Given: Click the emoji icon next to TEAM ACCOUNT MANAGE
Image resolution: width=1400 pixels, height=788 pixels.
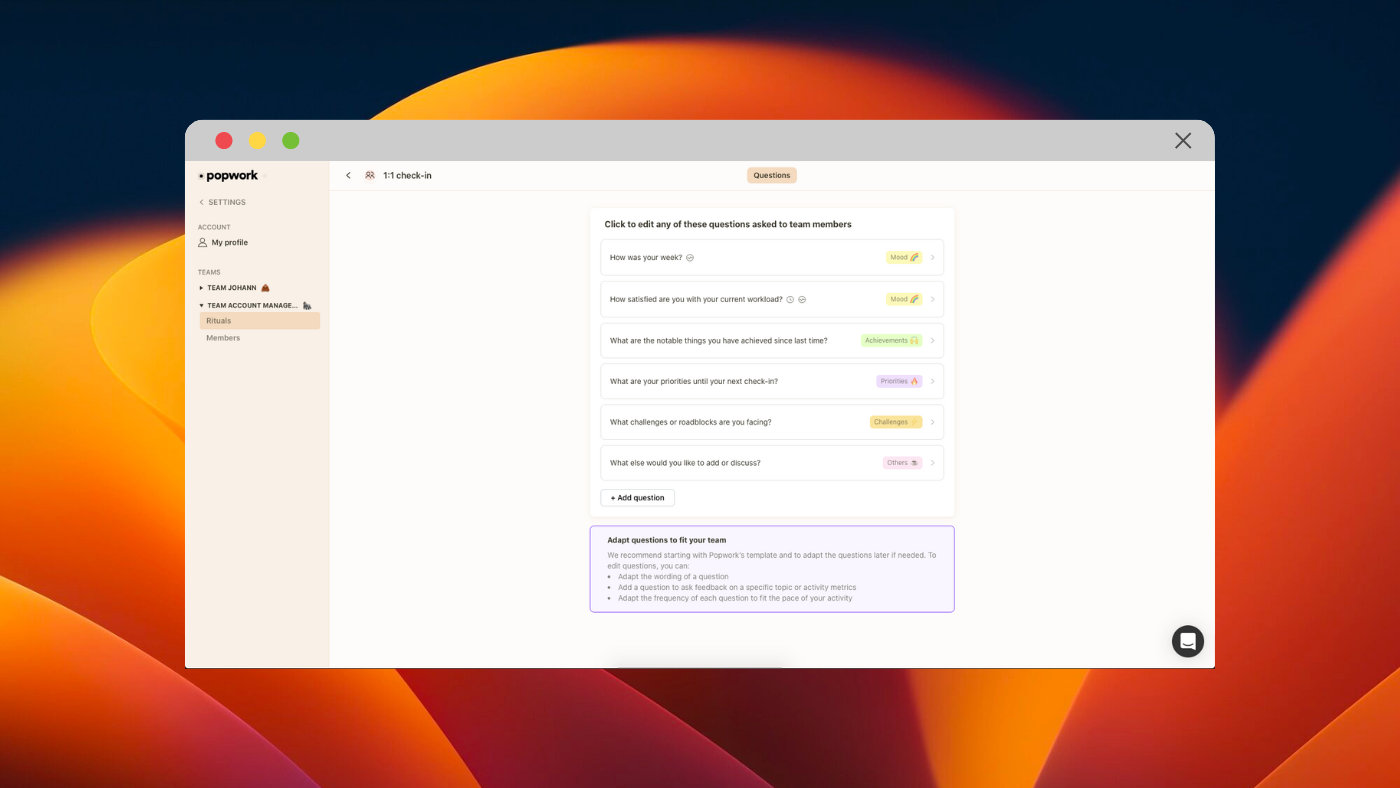Looking at the screenshot, I should [306, 304].
